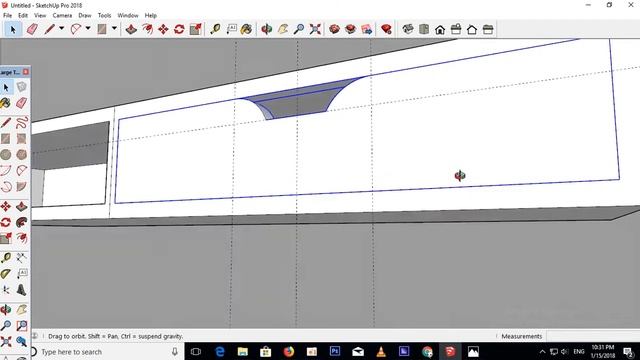The image size is (640, 360).
Task: Click Zoom Extents in the top toolbar
Action: 315,29
